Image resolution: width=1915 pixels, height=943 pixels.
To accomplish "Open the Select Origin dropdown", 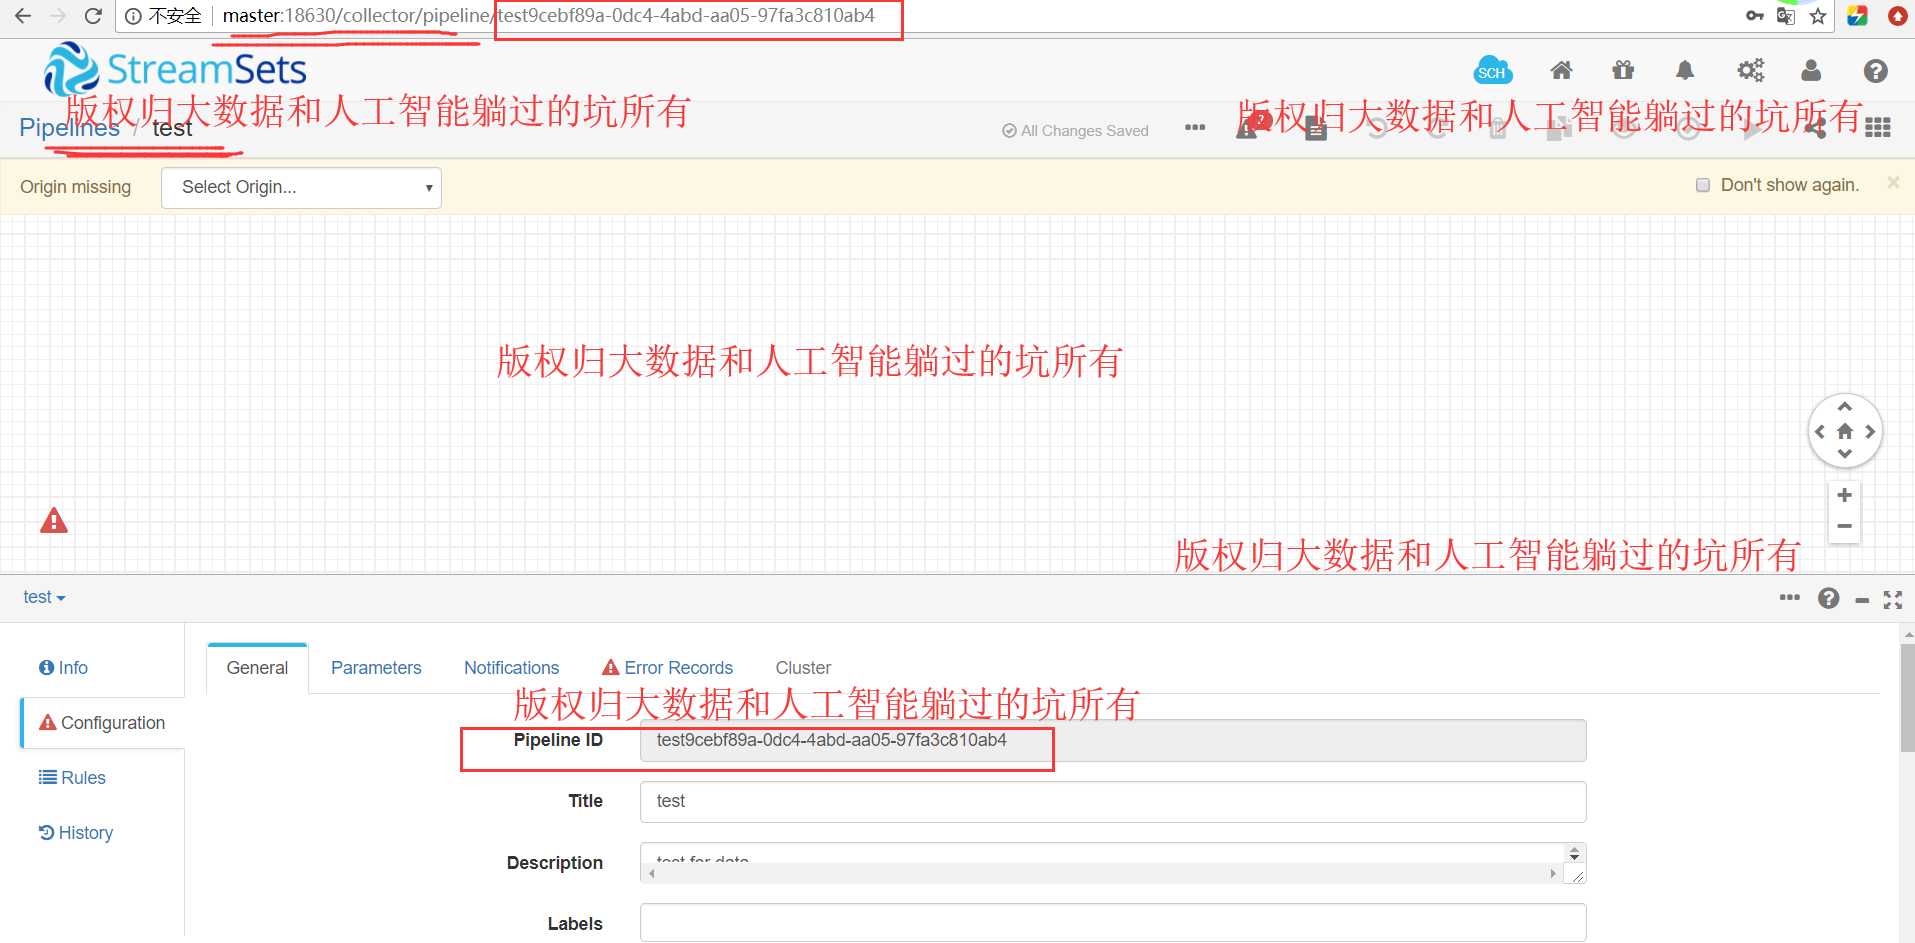I will pyautogui.click(x=301, y=188).
